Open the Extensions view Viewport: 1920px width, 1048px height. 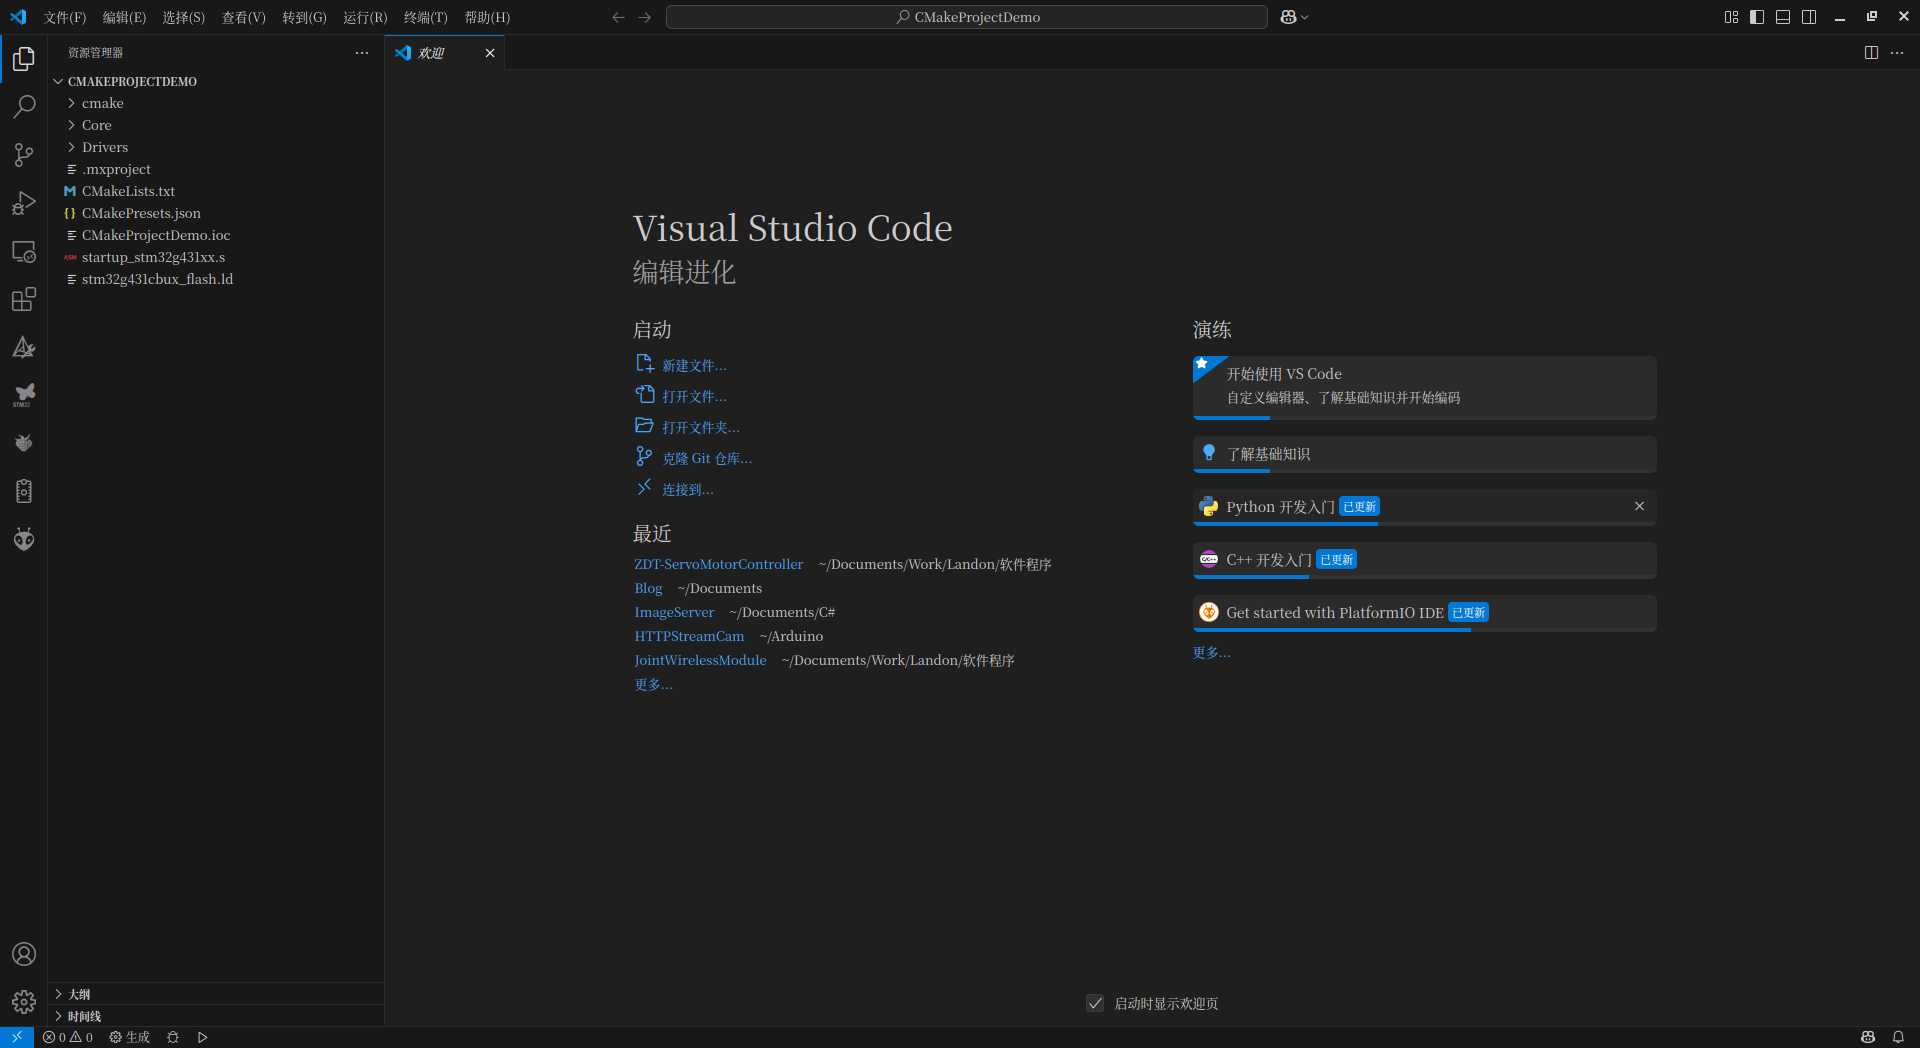click(x=24, y=299)
